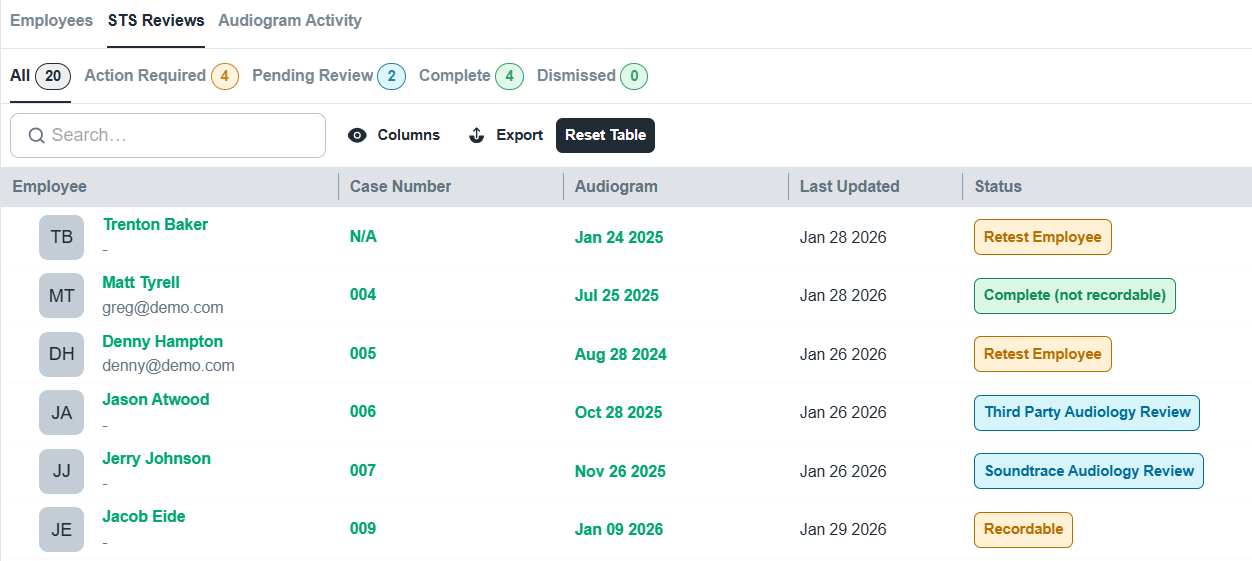Screen dimensions: 1252x561
Task: Select the TB avatar for Trenton Baker
Action: 61,237
